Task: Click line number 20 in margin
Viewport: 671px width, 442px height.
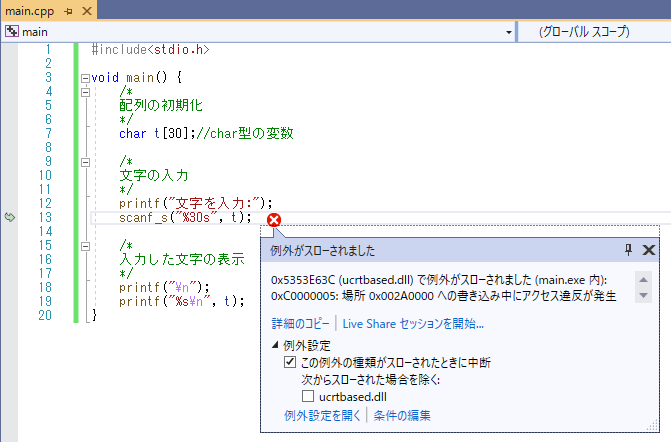Action: [45, 315]
